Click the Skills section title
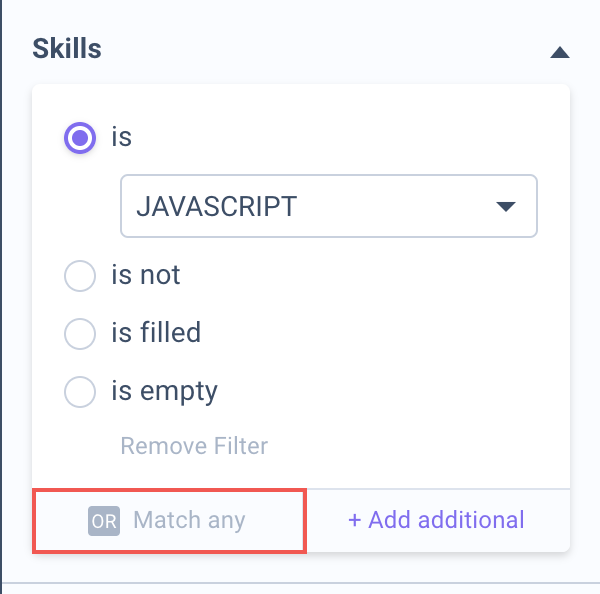 point(67,48)
